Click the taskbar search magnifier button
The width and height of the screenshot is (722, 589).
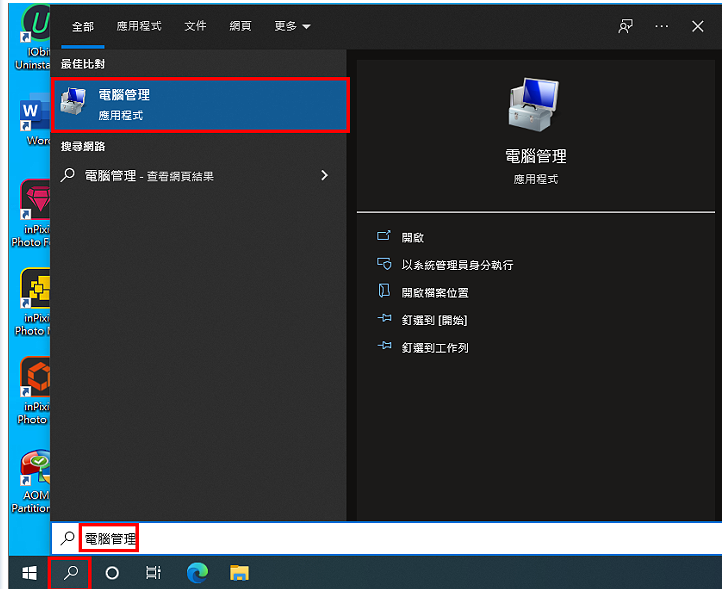70,573
